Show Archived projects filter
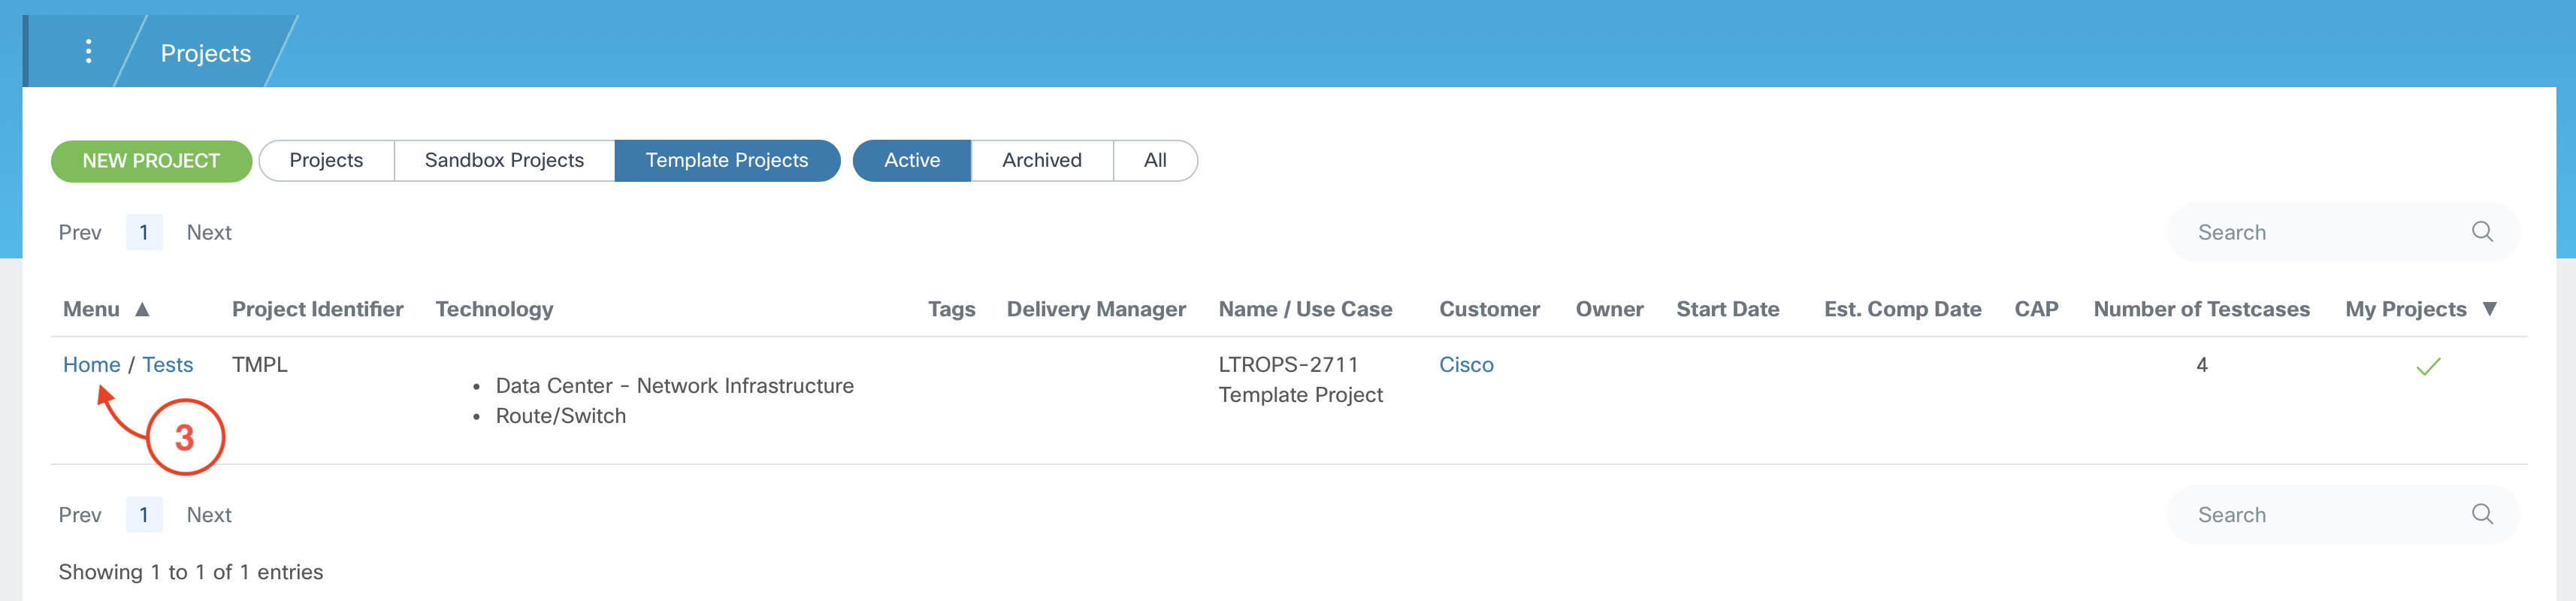Viewport: 2576px width, 601px height. pyautogui.click(x=1041, y=160)
